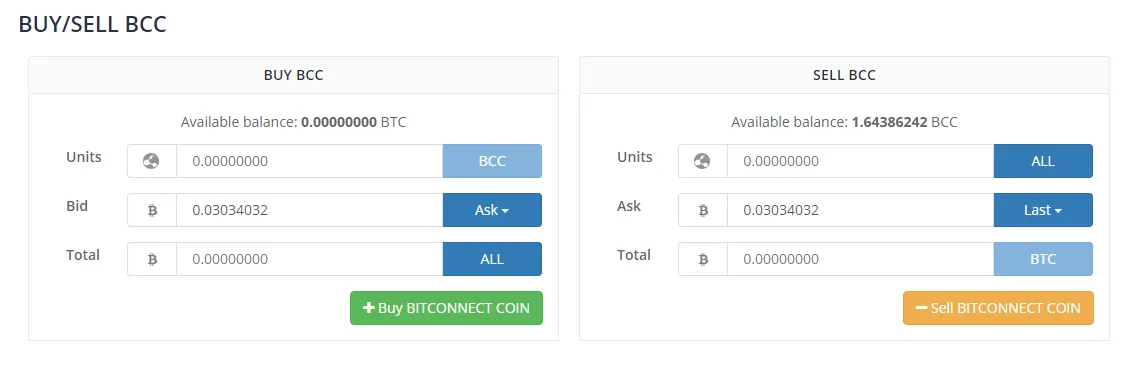
Task: Click the BCC button beside Buy Units
Action: pyautogui.click(x=492, y=161)
